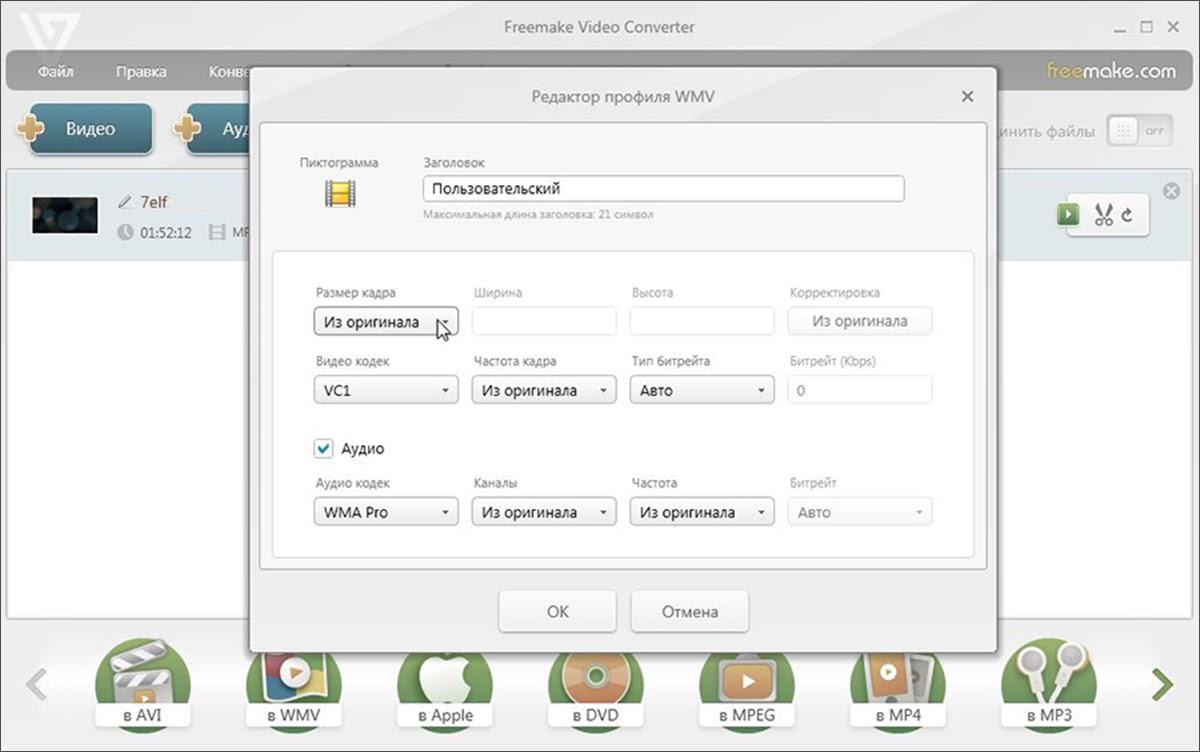
Task: Open the 'Размер кадра' dropdown
Action: pyautogui.click(x=386, y=322)
